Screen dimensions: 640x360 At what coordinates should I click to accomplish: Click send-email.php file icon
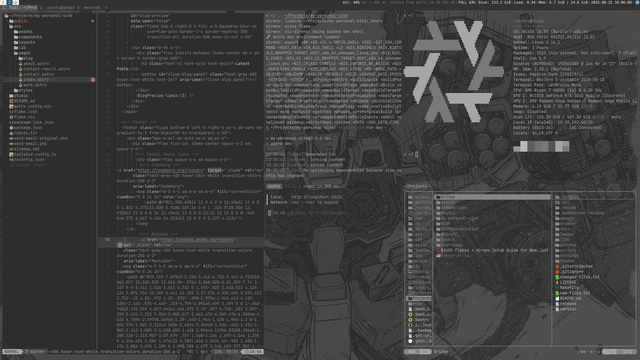(x=11, y=143)
